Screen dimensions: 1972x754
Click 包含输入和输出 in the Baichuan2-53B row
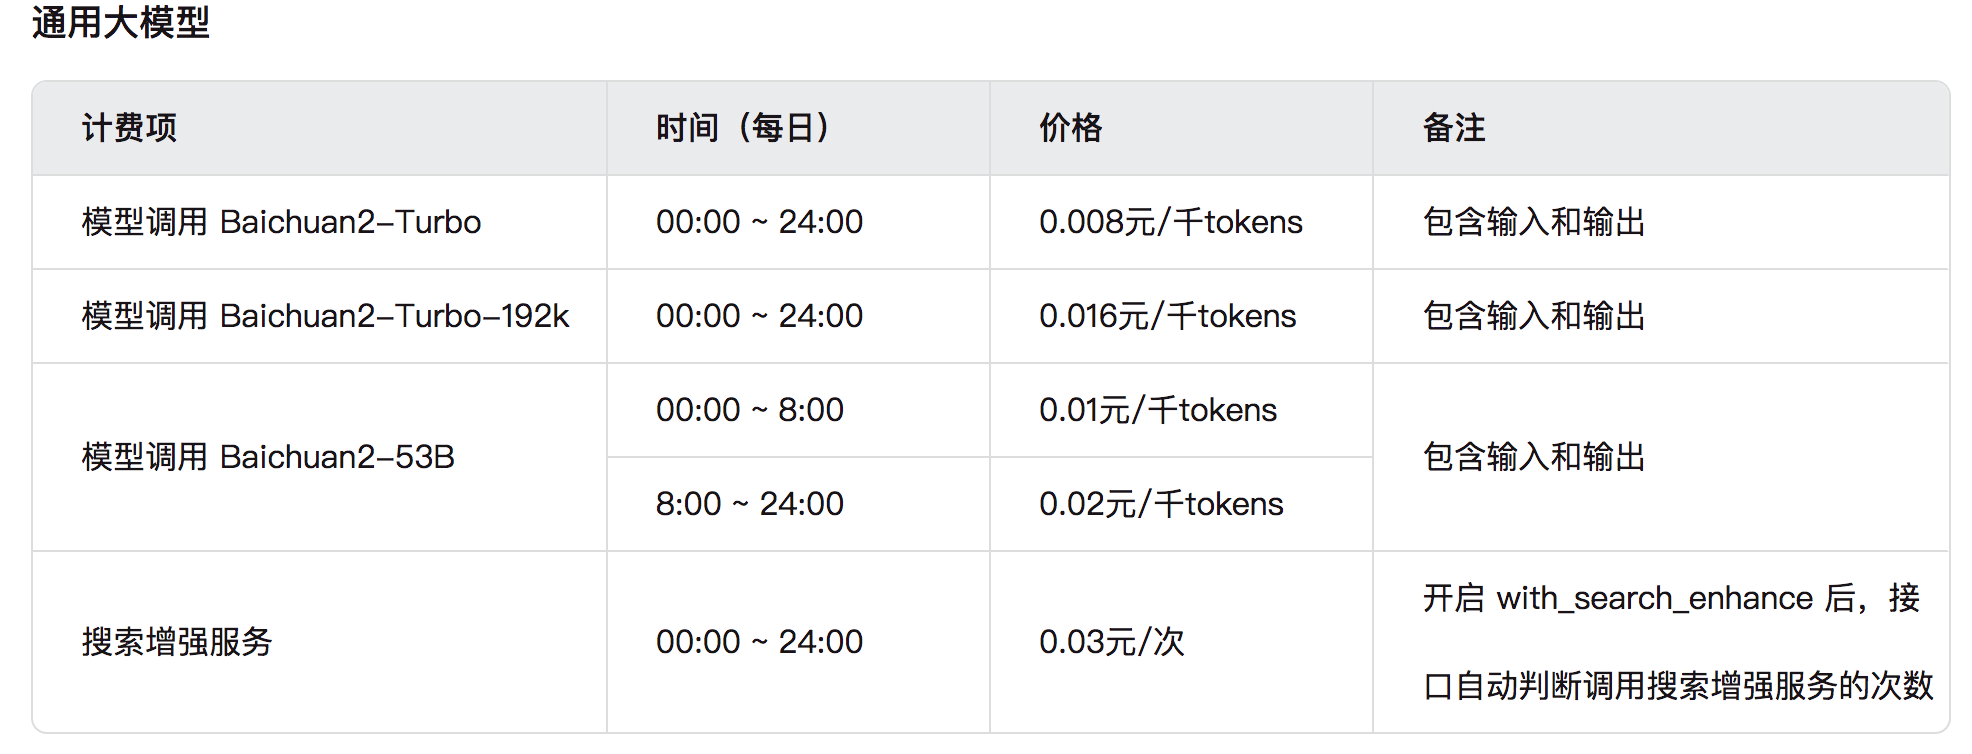point(1534,457)
